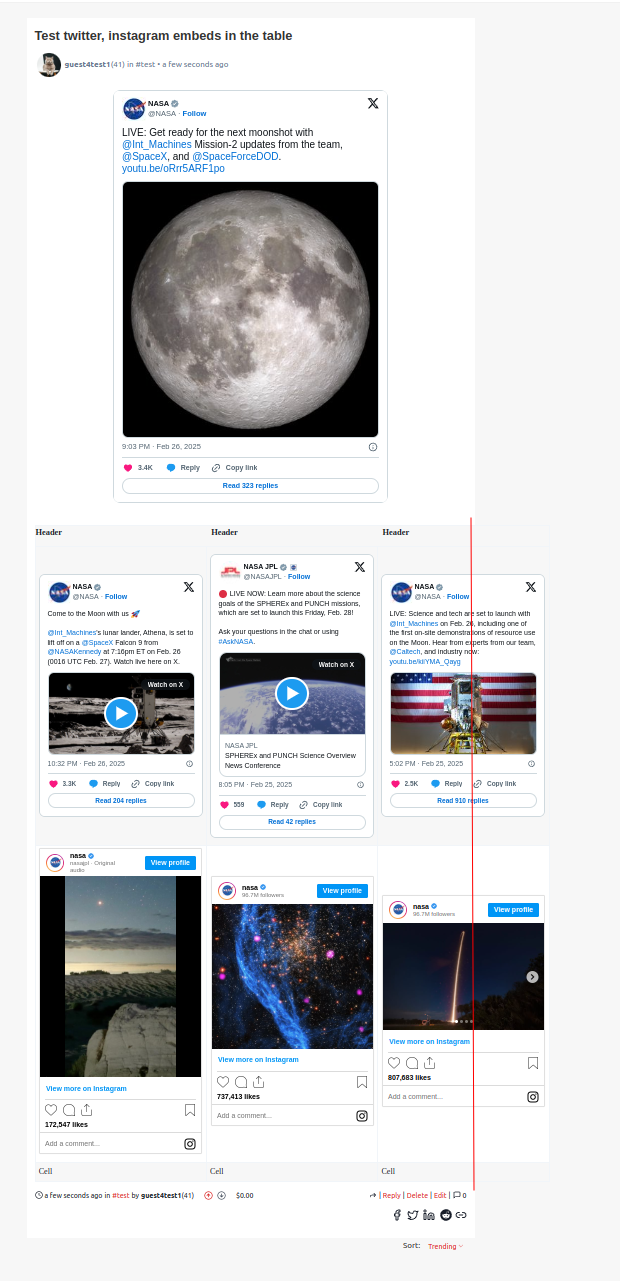Click Read 323 replies button
The width and height of the screenshot is (620, 1281).
(x=250, y=486)
